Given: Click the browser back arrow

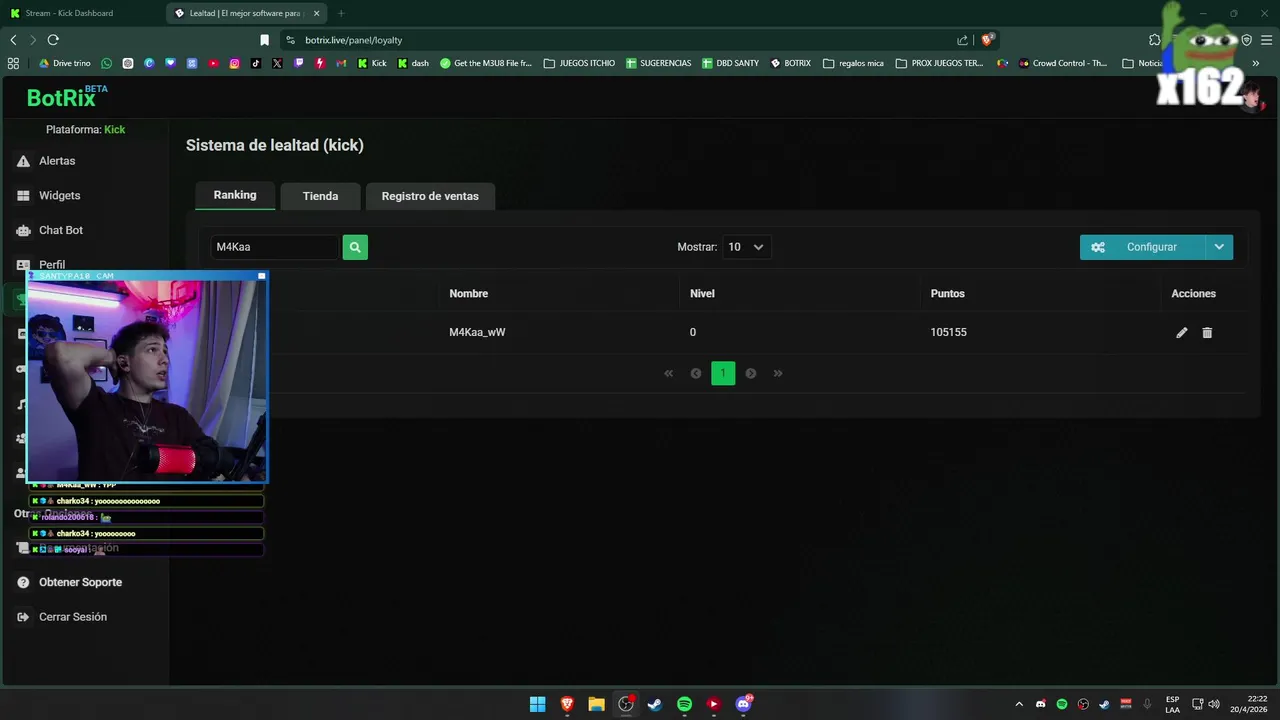Looking at the screenshot, I should tap(13, 40).
